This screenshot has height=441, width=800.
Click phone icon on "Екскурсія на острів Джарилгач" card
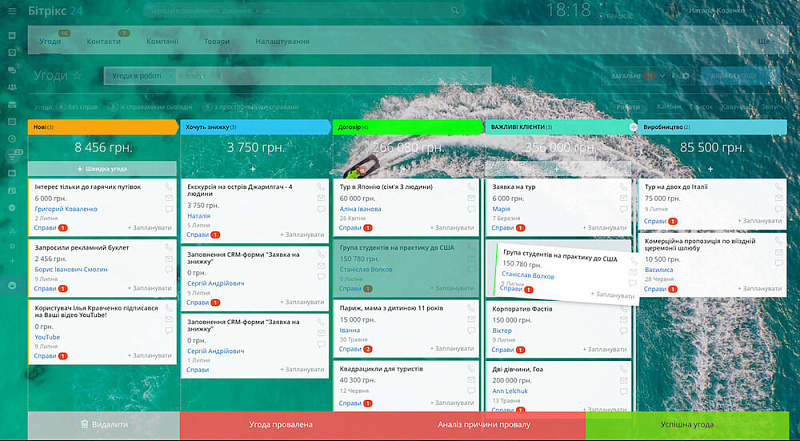point(319,187)
